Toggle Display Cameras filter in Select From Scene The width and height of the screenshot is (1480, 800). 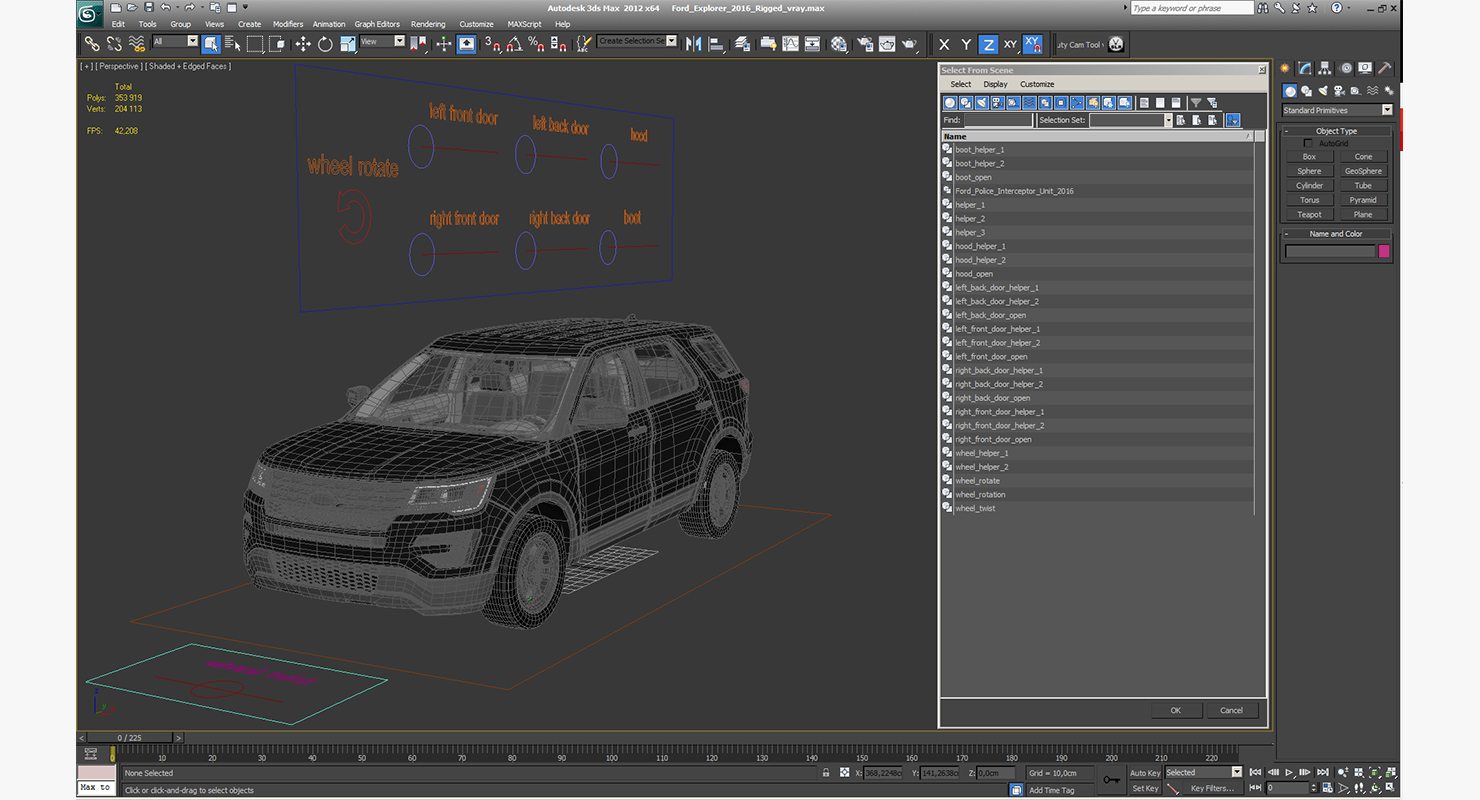(998, 102)
